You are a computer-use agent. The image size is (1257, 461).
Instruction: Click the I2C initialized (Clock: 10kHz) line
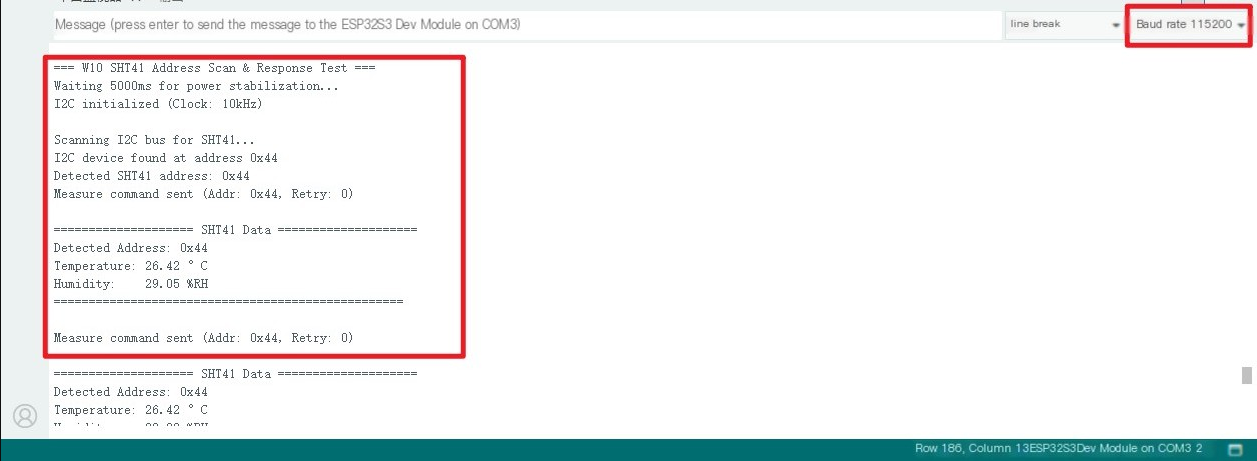(x=158, y=104)
